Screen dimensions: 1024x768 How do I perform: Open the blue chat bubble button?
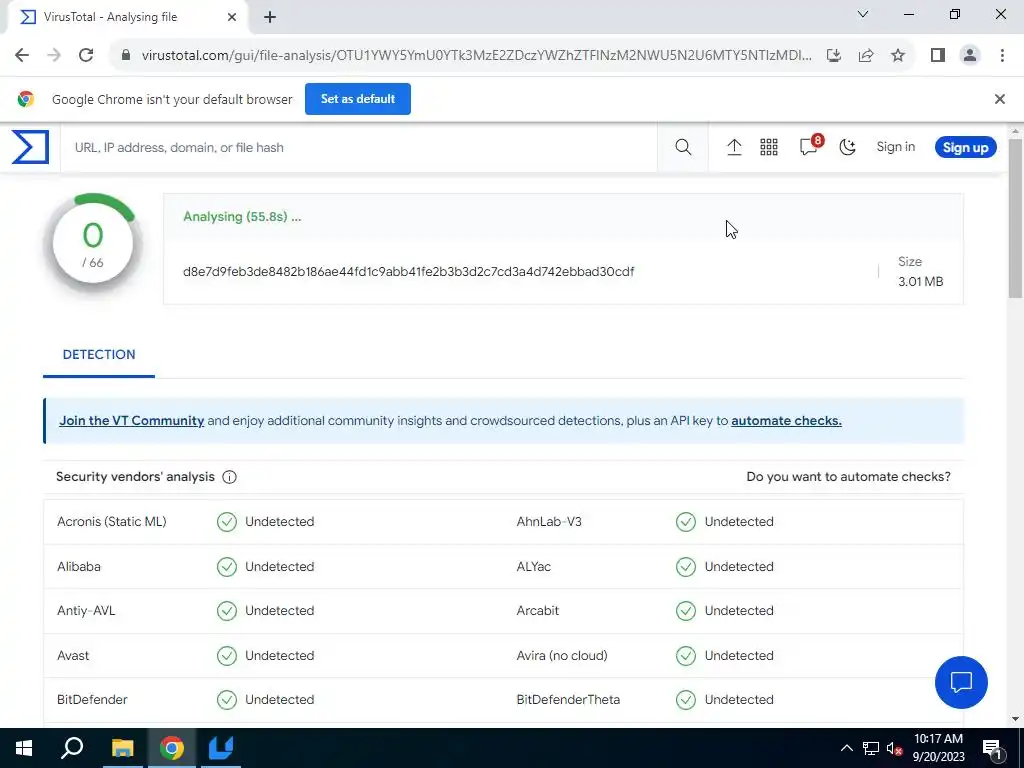[x=961, y=682]
